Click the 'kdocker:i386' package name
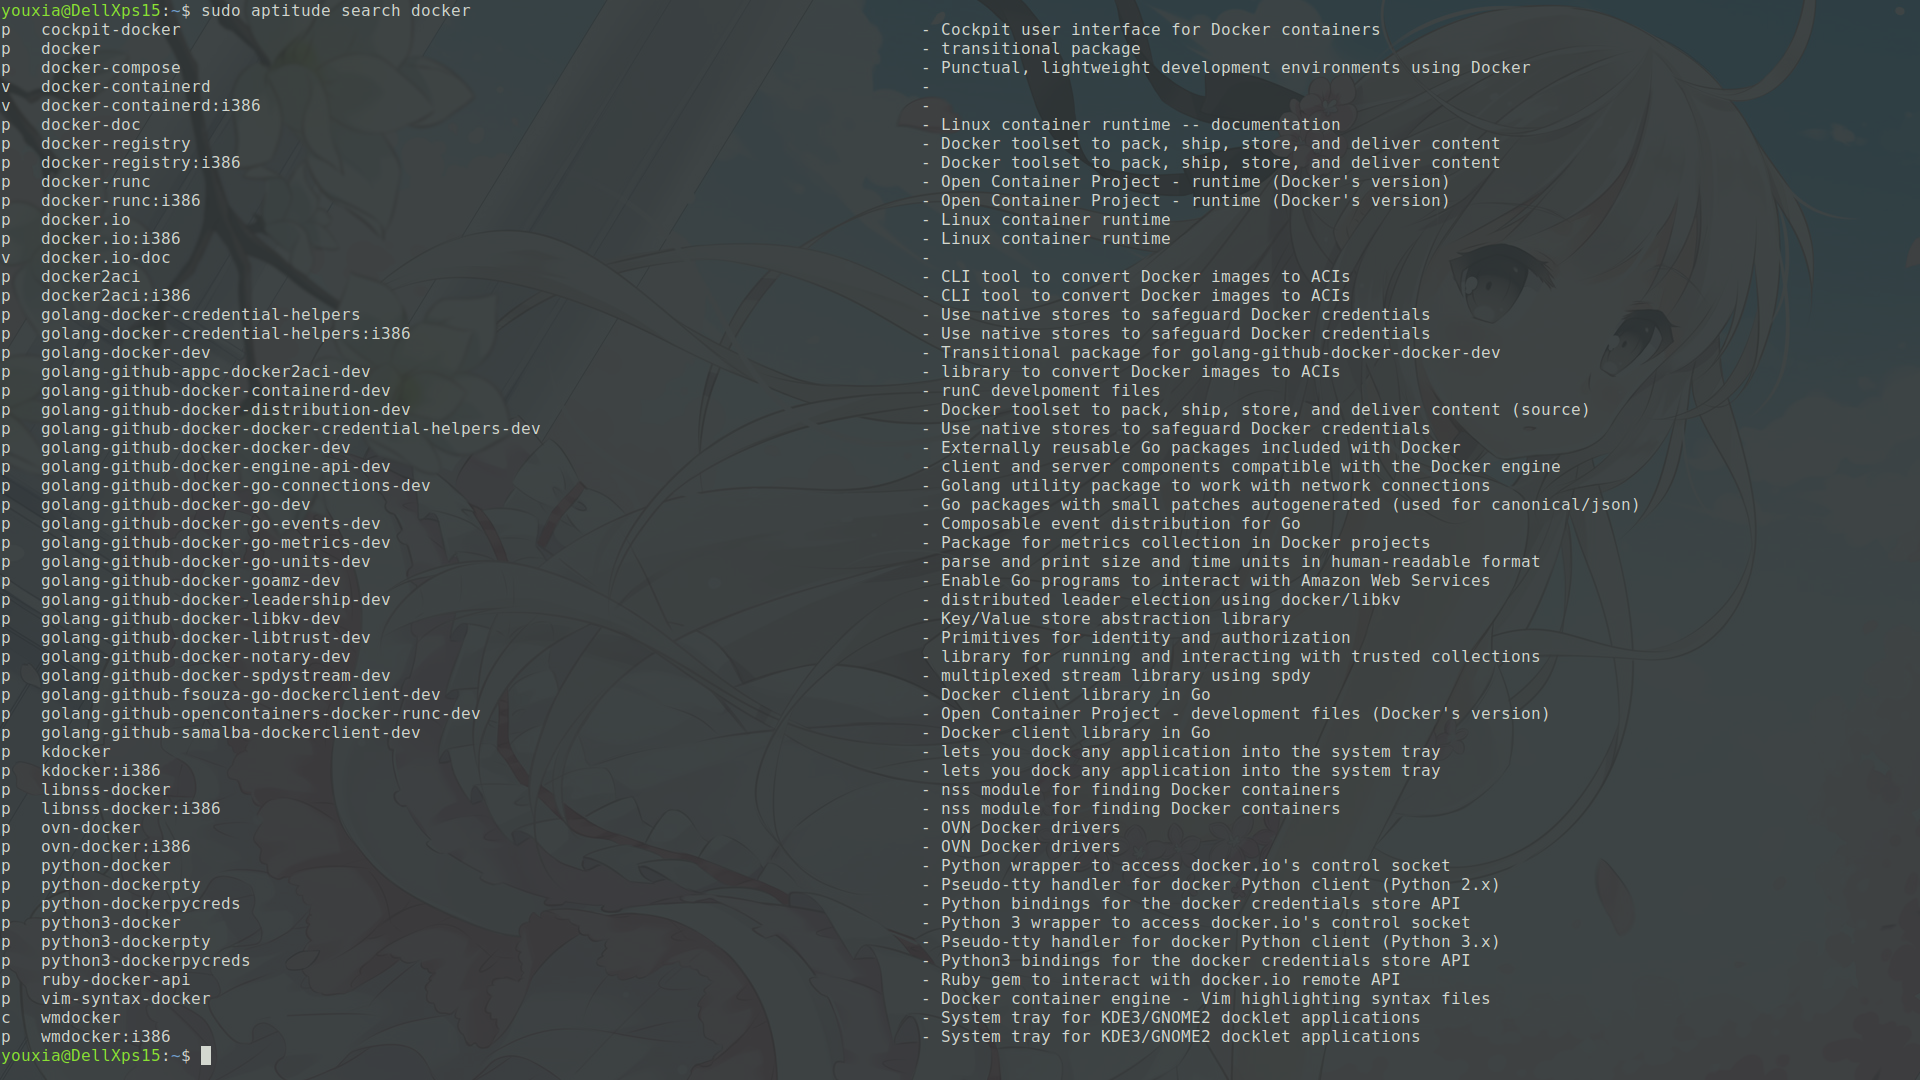 click(101, 770)
